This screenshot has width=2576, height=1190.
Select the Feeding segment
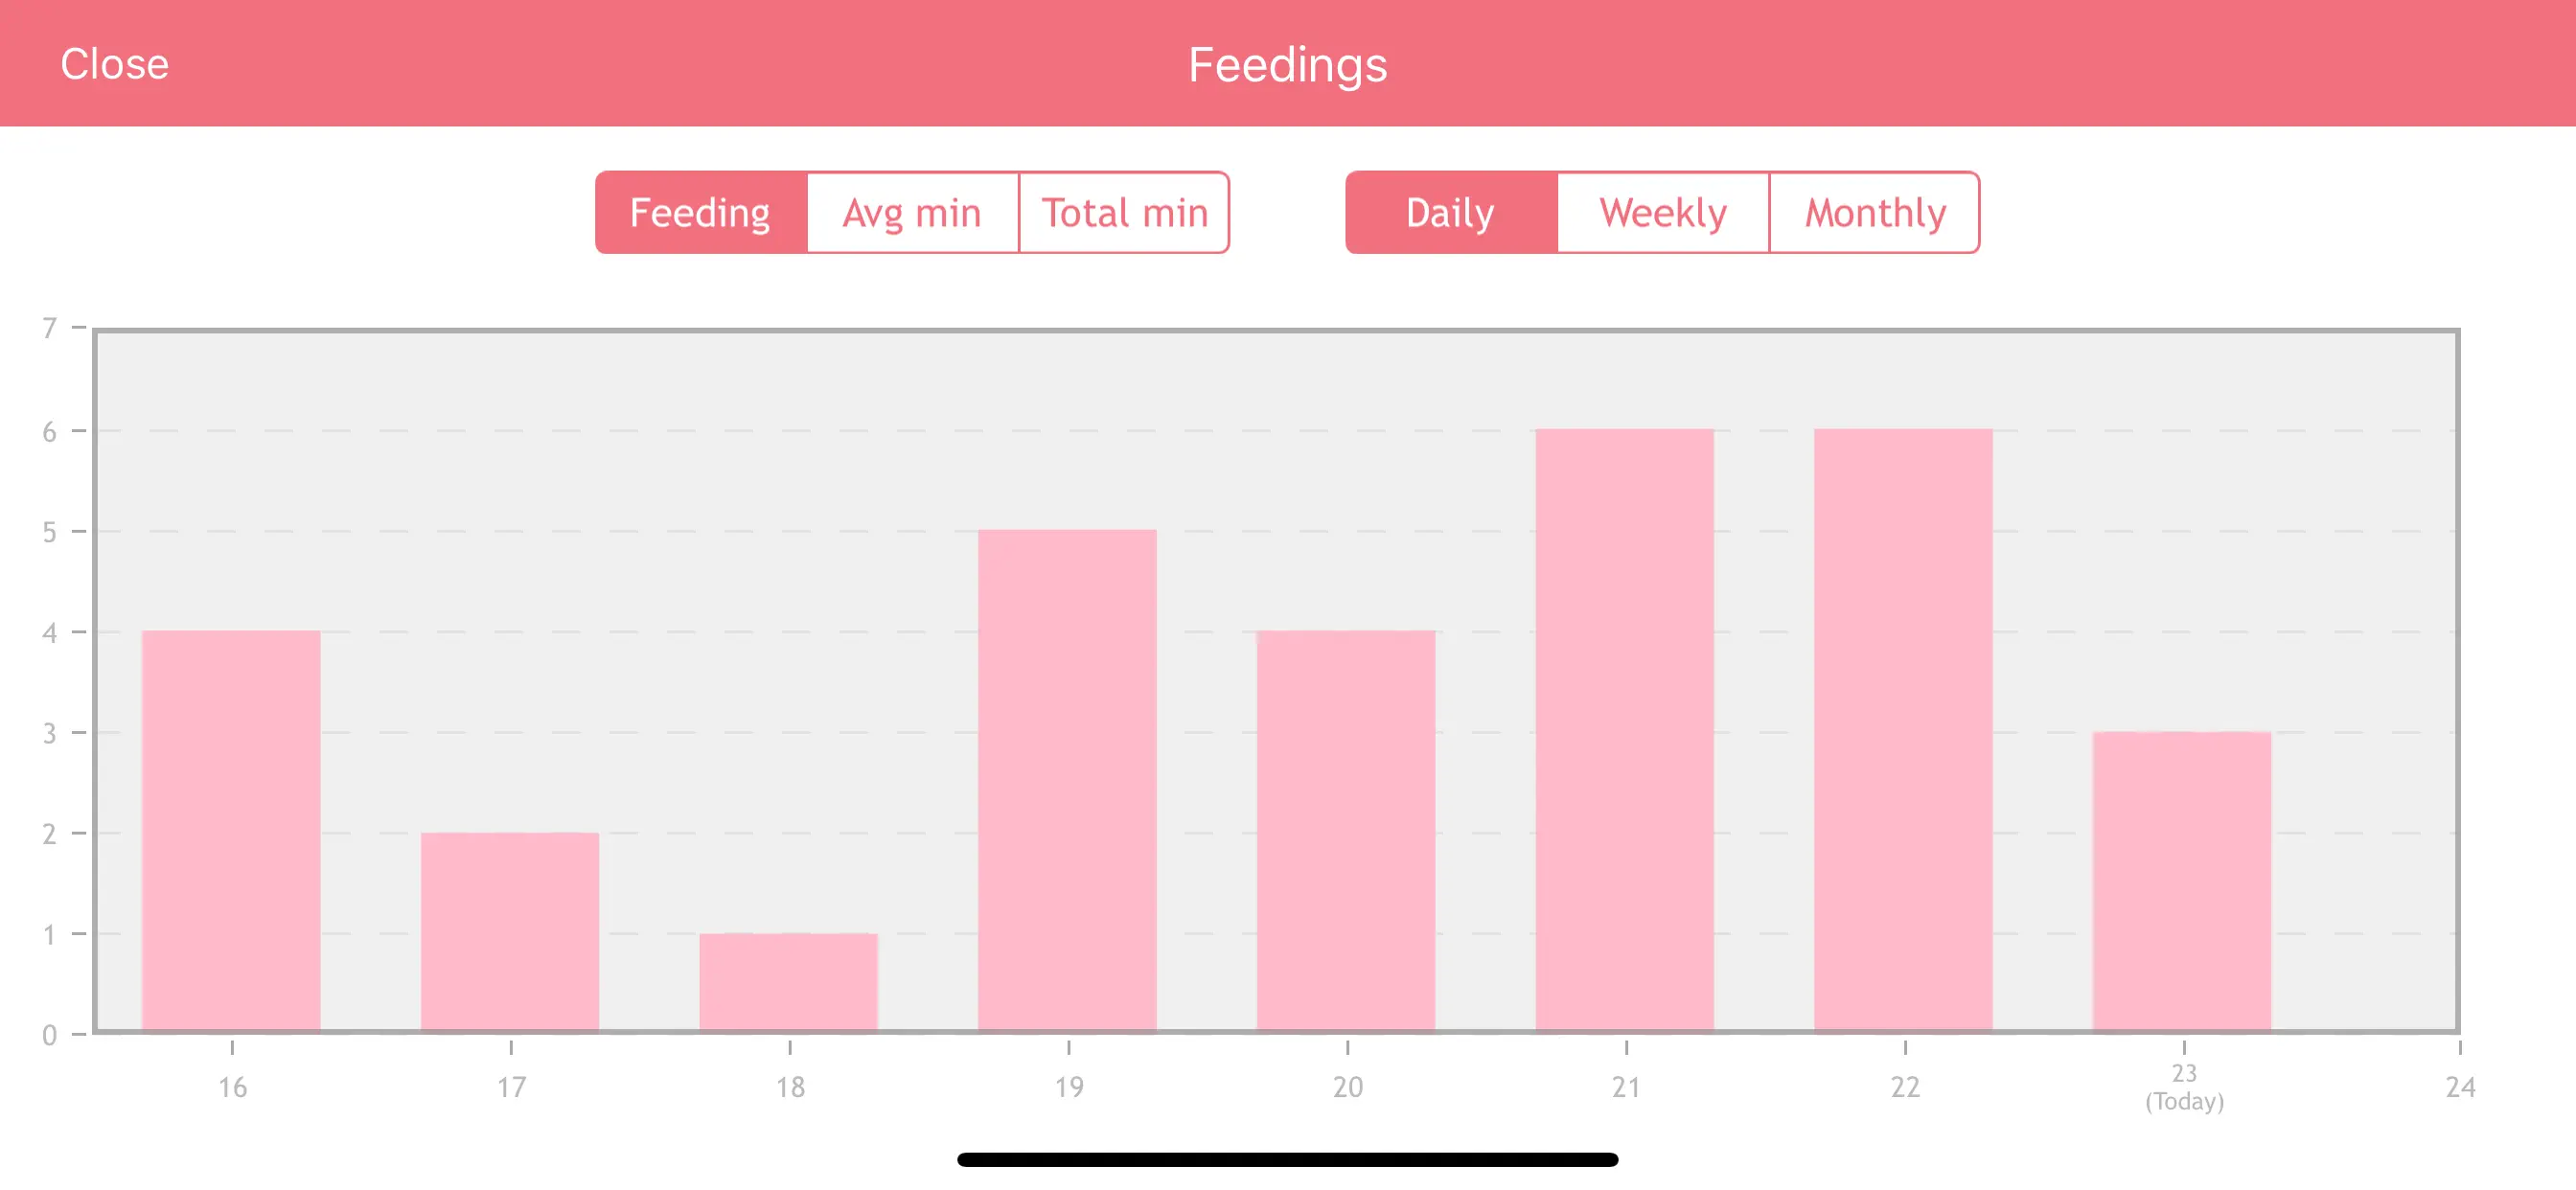click(701, 212)
